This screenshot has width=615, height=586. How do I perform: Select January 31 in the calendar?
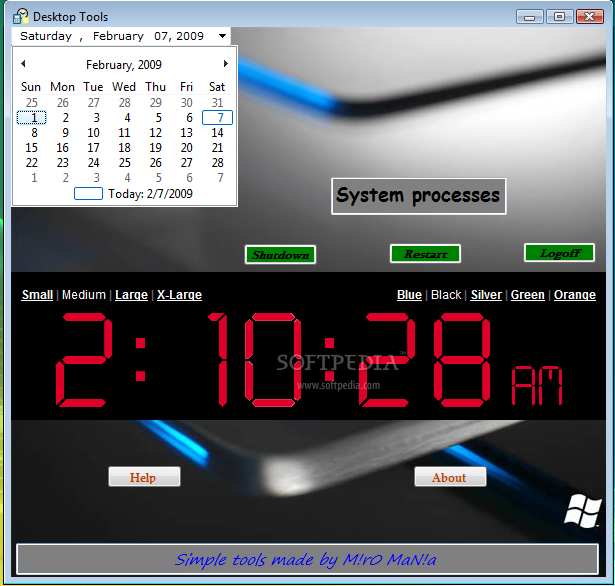(217, 103)
